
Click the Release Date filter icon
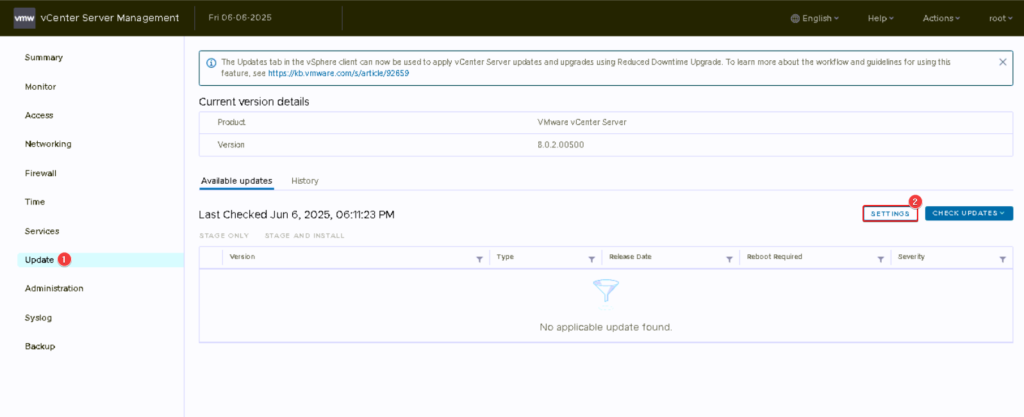(x=726, y=258)
